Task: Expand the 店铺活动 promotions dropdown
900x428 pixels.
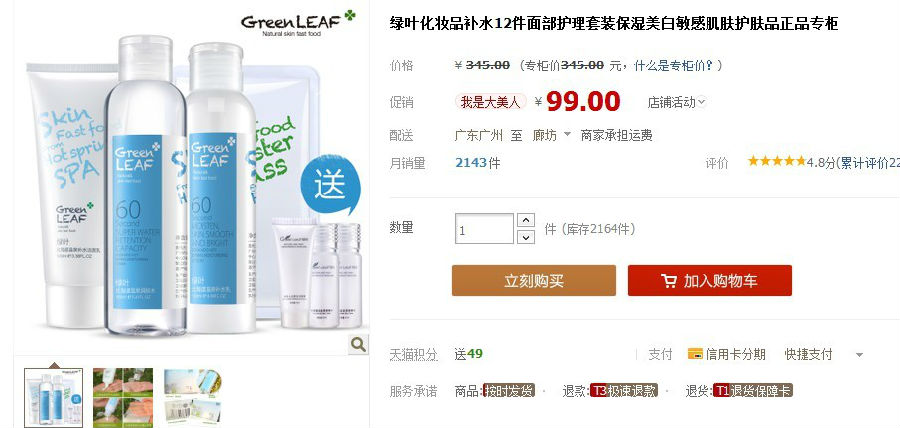Action: point(677,103)
